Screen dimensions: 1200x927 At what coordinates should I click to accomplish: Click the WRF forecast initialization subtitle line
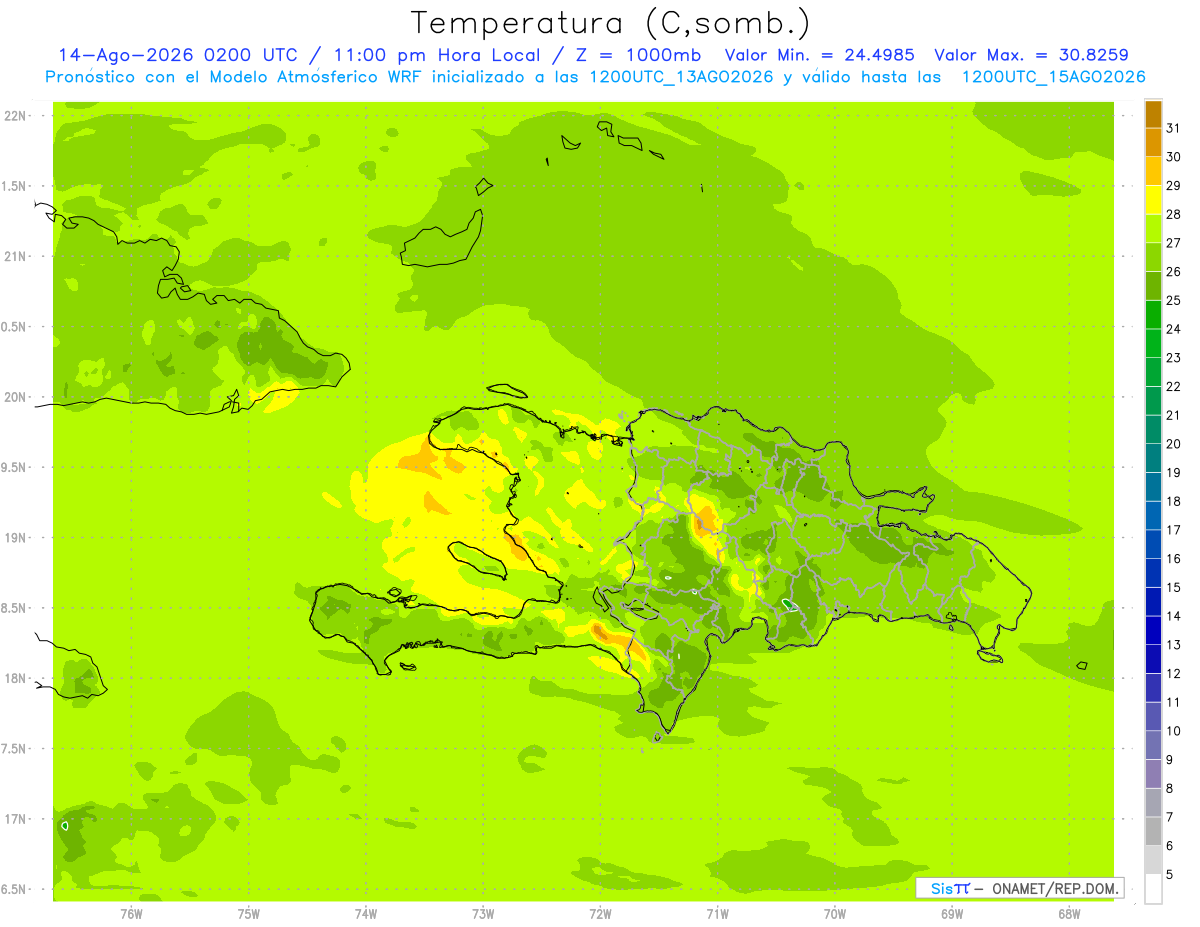(x=595, y=77)
